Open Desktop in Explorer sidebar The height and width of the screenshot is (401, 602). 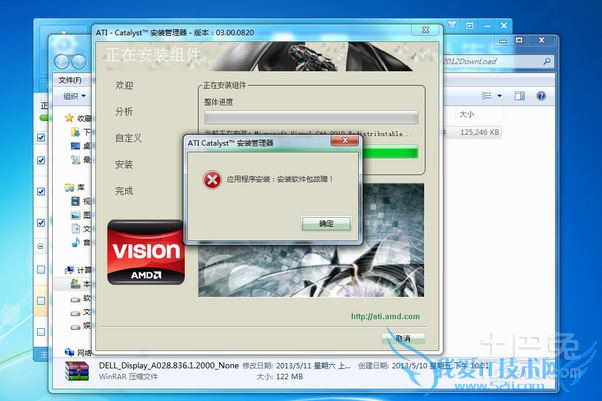(x=75, y=146)
